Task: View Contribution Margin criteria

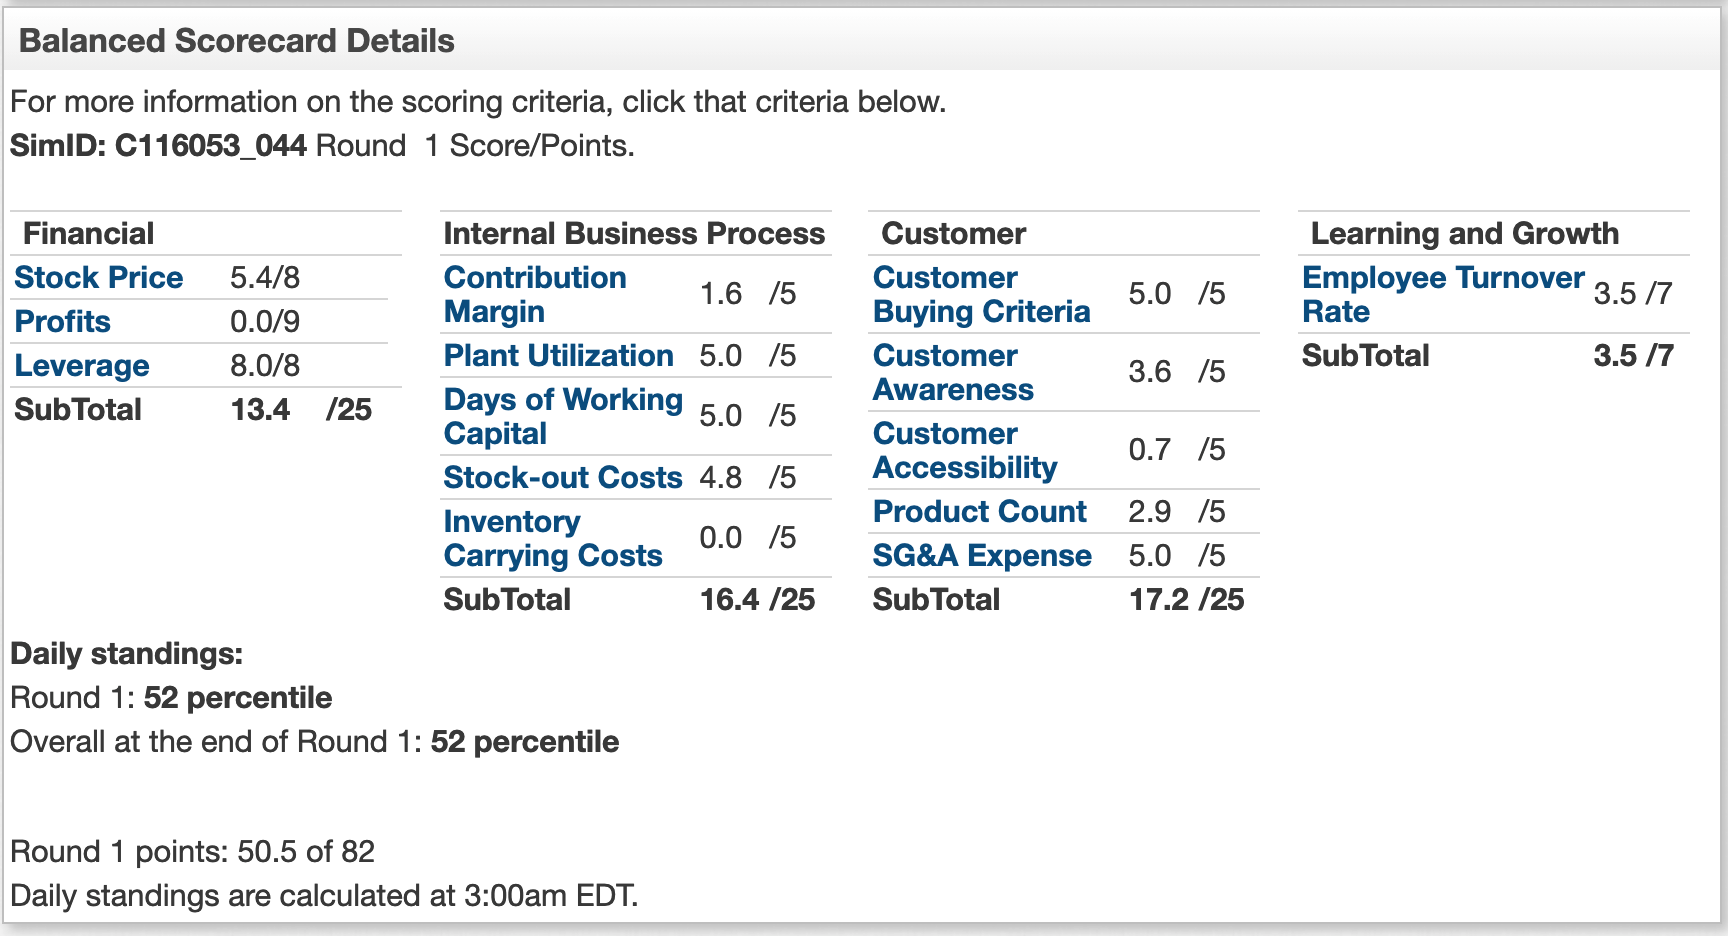Action: click(535, 294)
